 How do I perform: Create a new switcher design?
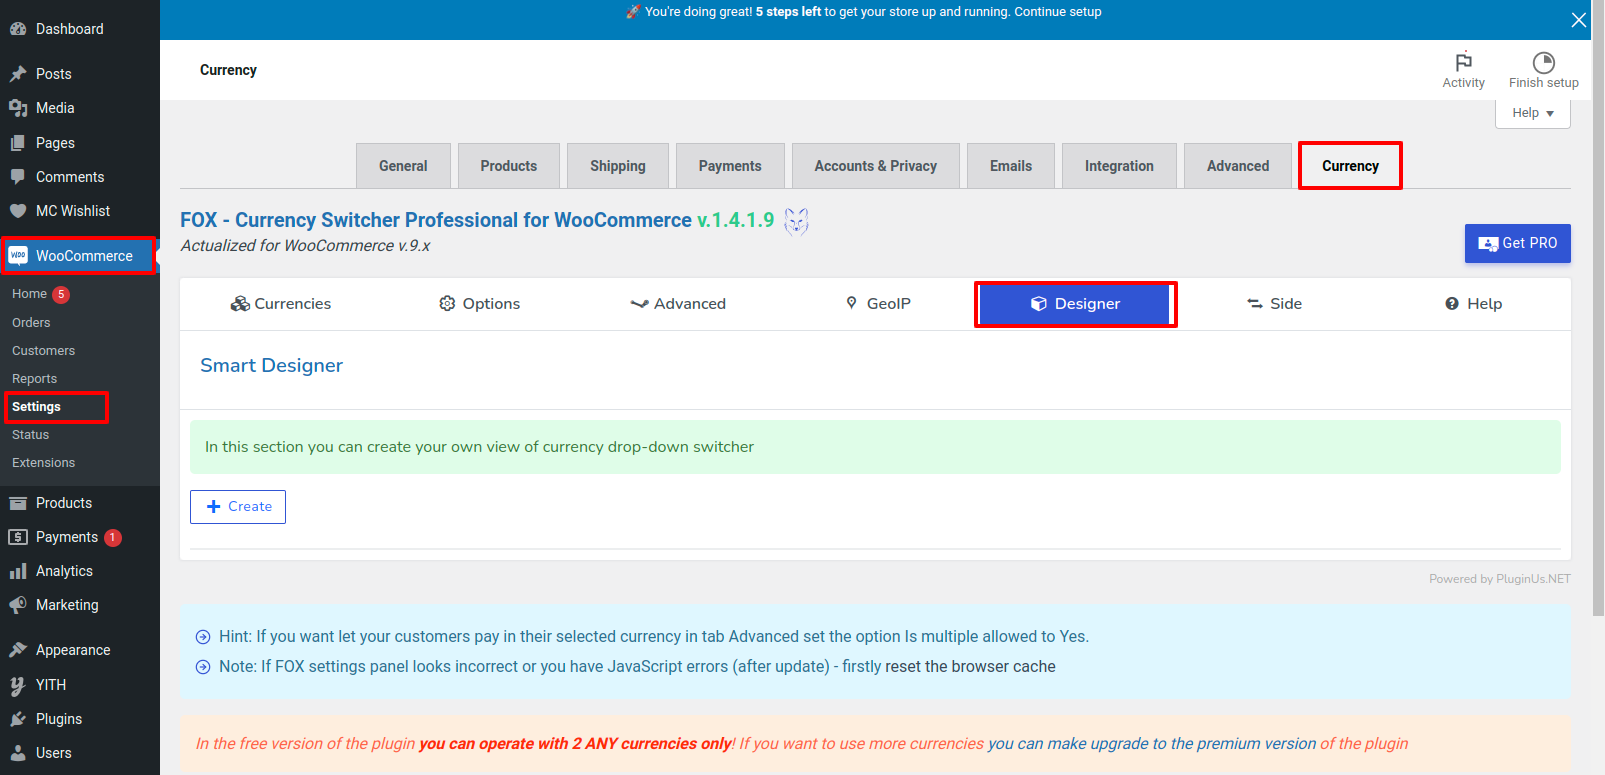pos(238,507)
